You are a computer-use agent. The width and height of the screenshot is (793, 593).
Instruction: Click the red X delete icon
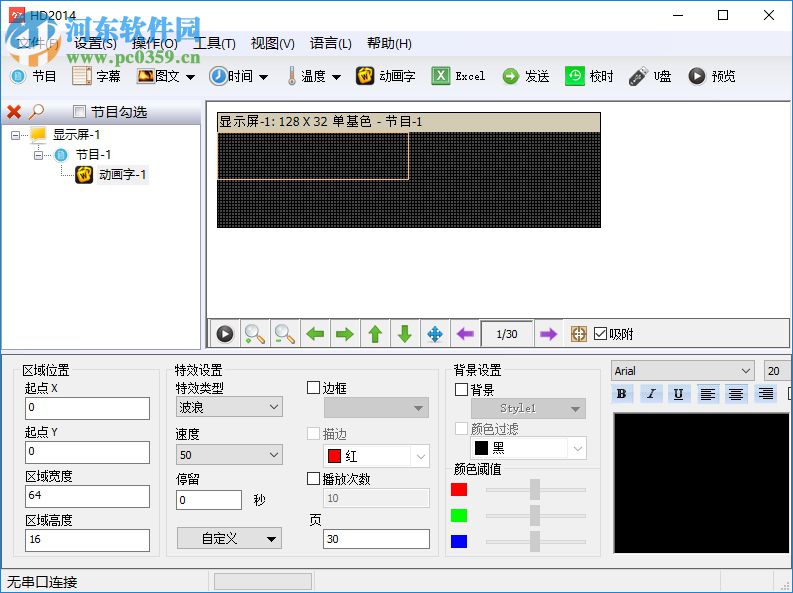tap(14, 112)
